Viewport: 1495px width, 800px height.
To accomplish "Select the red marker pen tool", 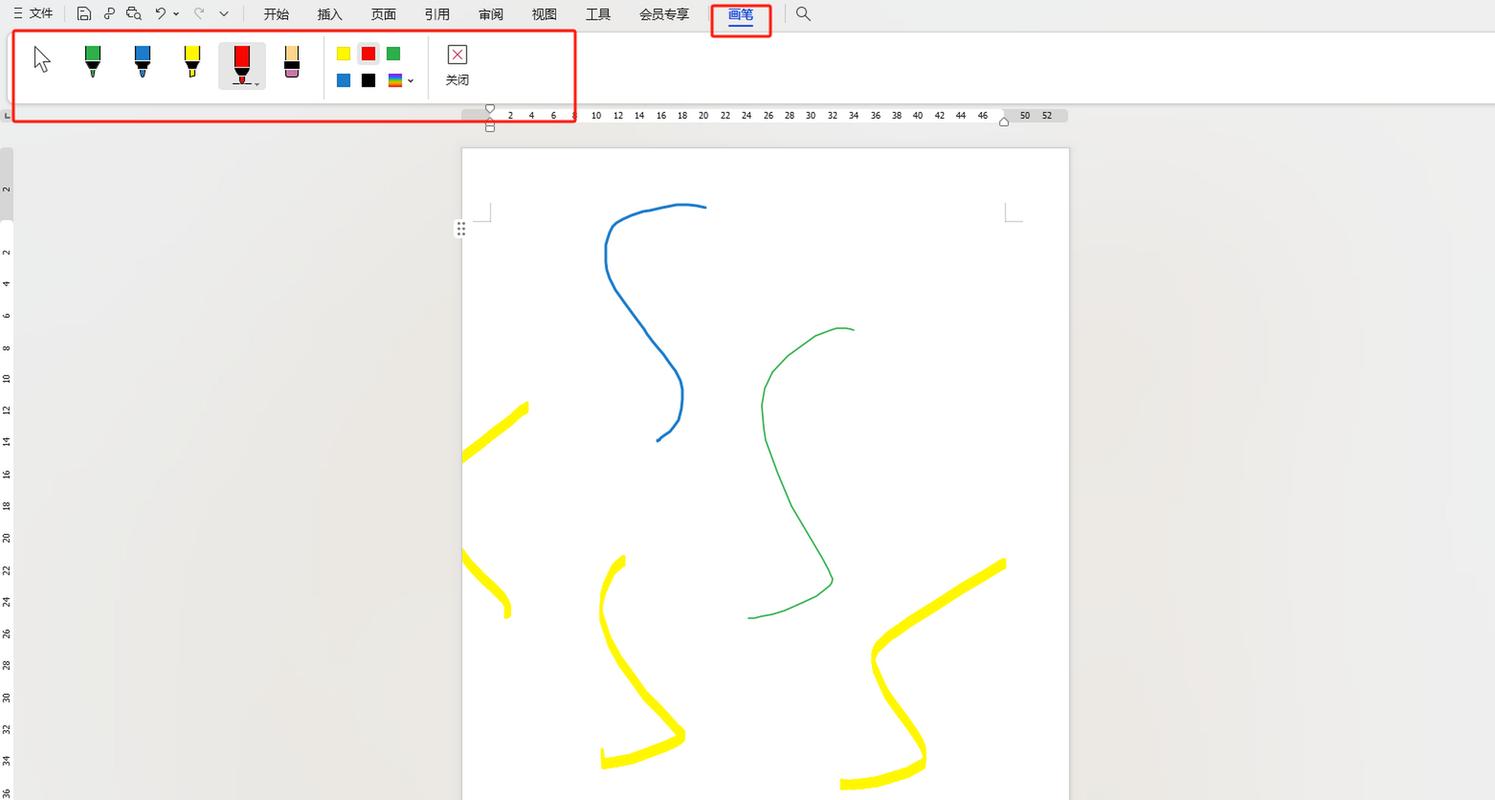I will (x=241, y=64).
